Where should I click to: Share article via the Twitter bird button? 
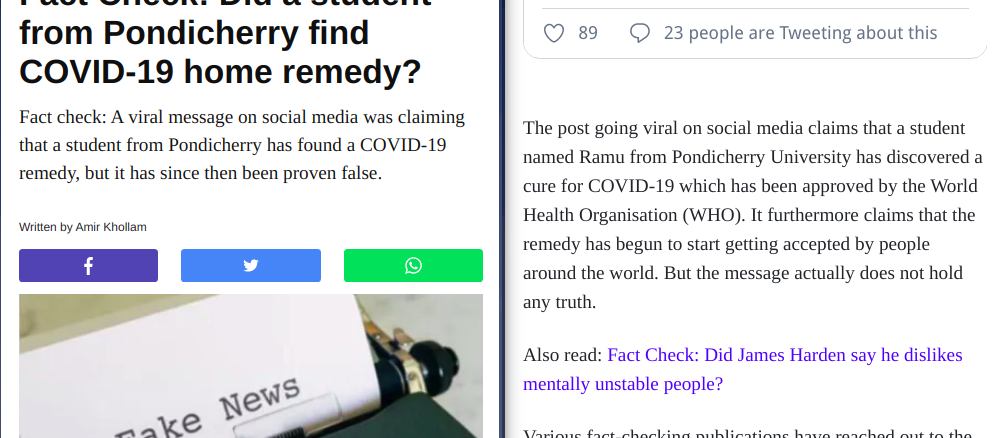(251, 265)
